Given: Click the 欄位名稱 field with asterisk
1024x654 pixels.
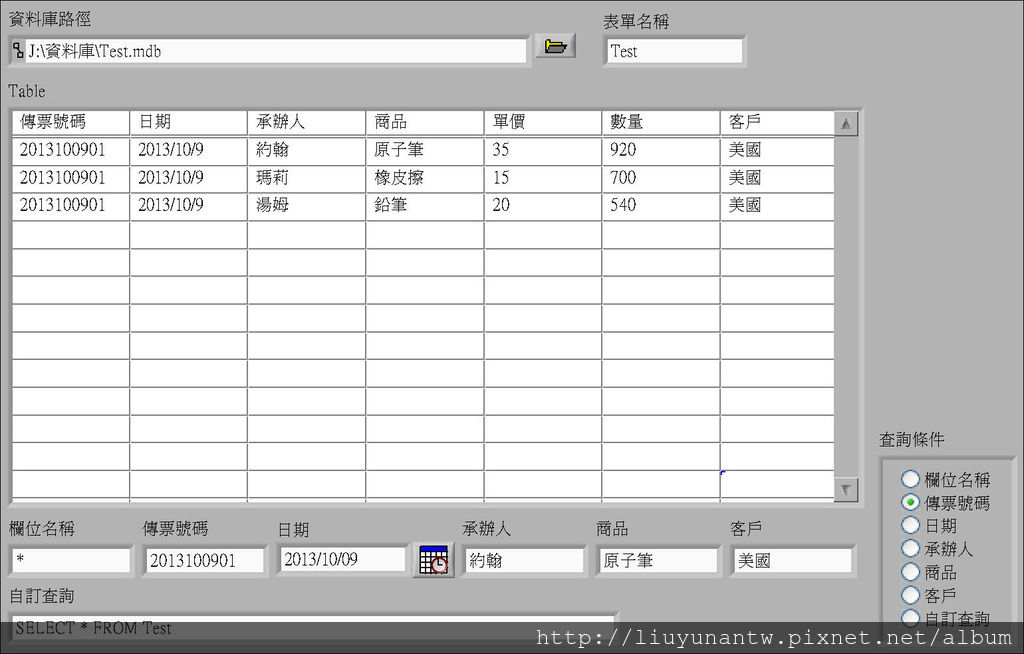Looking at the screenshot, I should [x=71, y=561].
